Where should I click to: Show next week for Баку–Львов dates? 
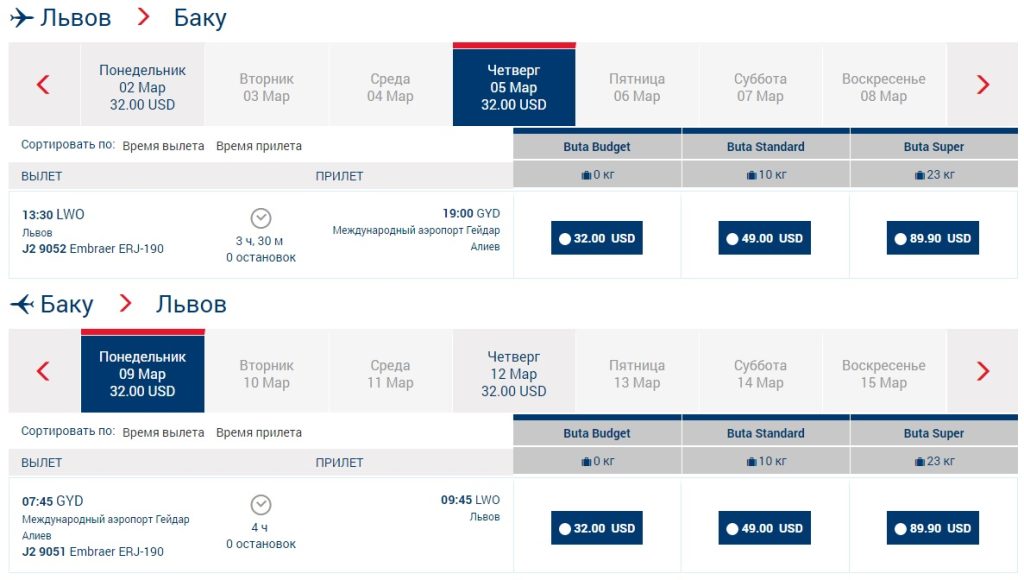point(982,372)
